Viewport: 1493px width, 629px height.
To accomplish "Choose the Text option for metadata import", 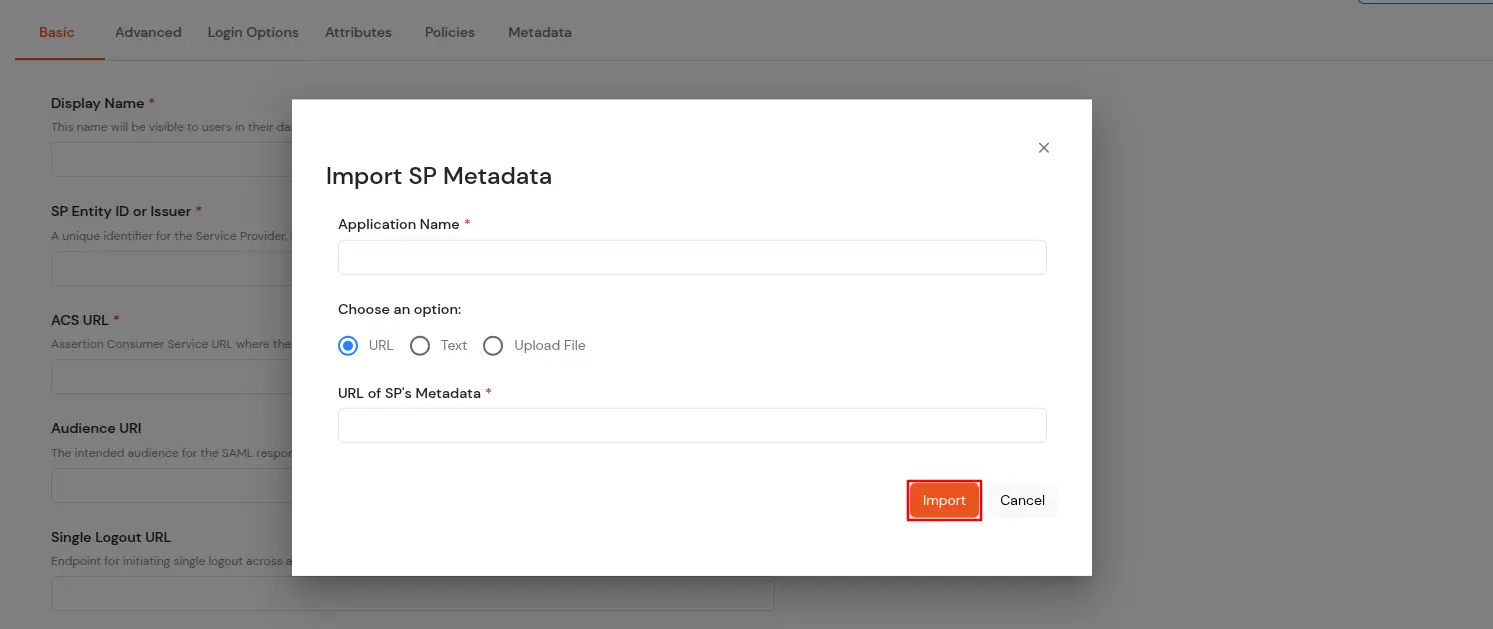I will pyautogui.click(x=420, y=345).
